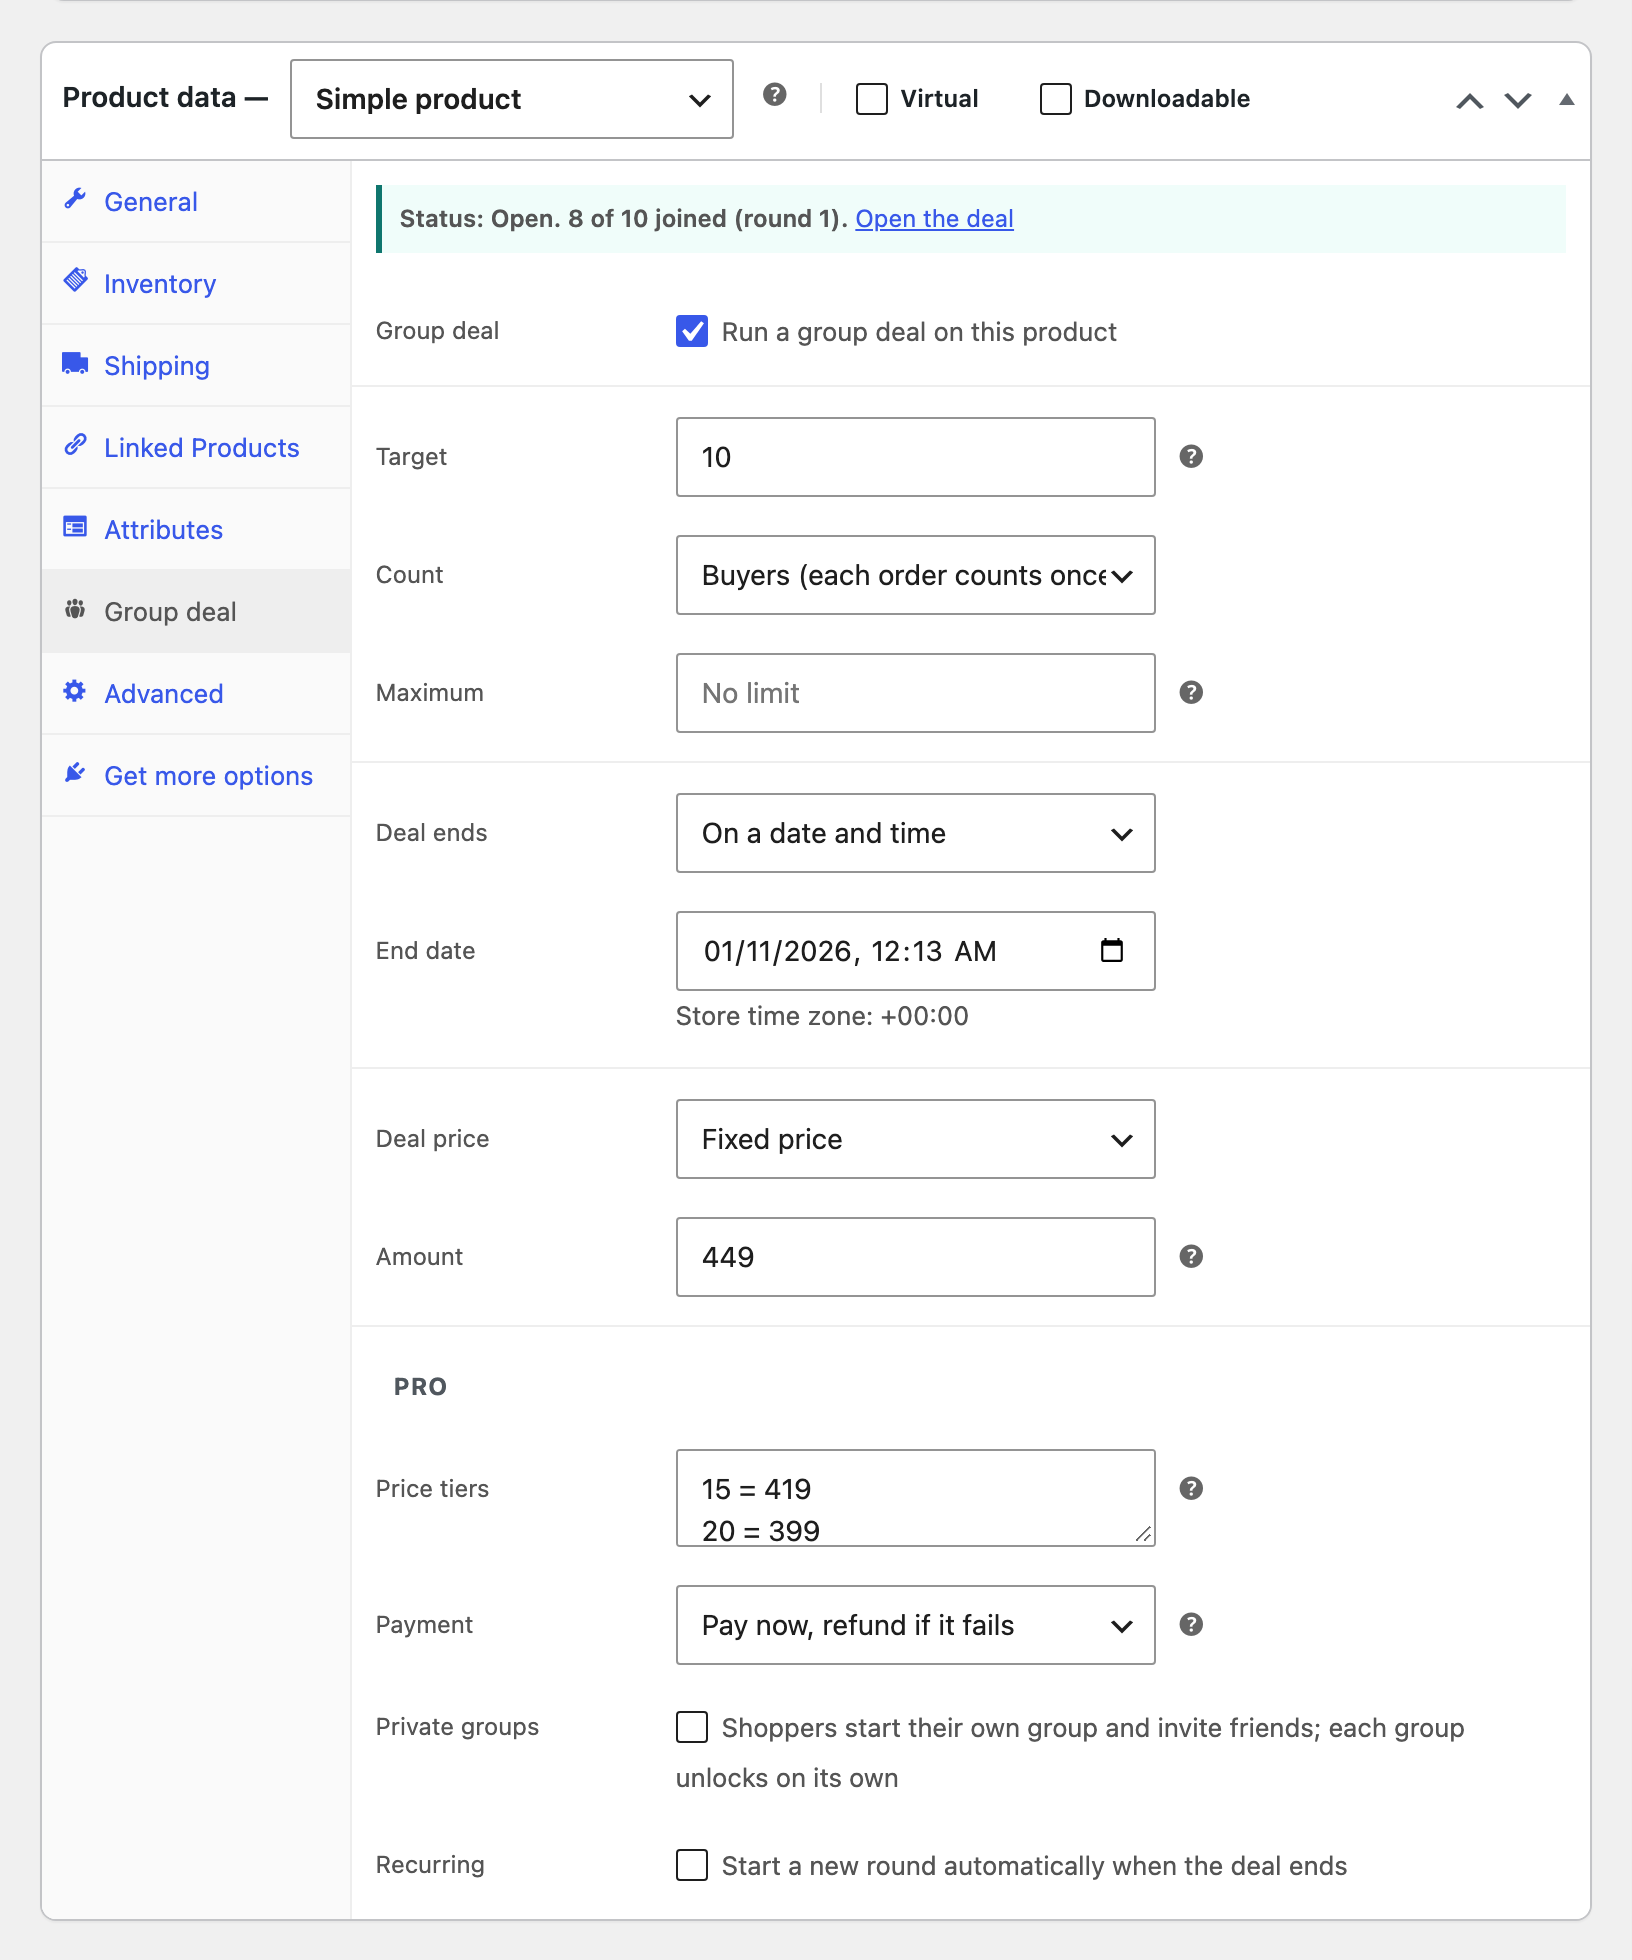Open the Advanced tab label
The image size is (1632, 1960).
(164, 694)
